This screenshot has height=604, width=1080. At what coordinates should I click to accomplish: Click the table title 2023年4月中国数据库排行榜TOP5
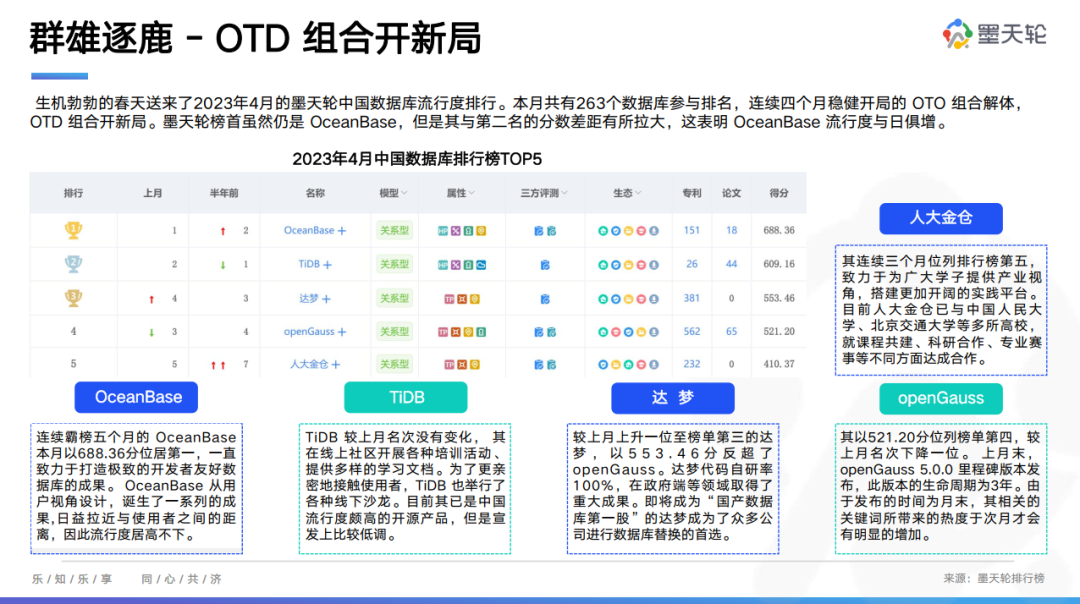(417, 159)
